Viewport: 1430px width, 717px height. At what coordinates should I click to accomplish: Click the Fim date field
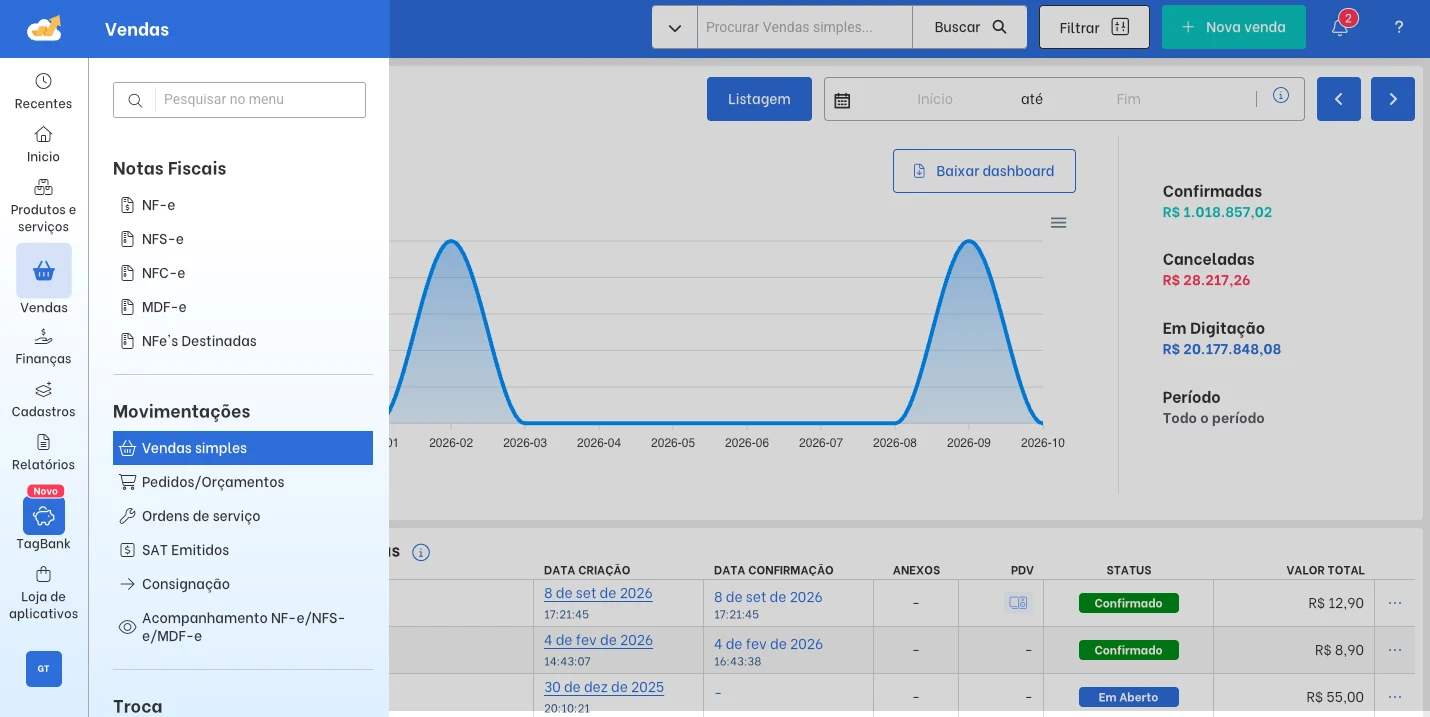coord(1128,99)
